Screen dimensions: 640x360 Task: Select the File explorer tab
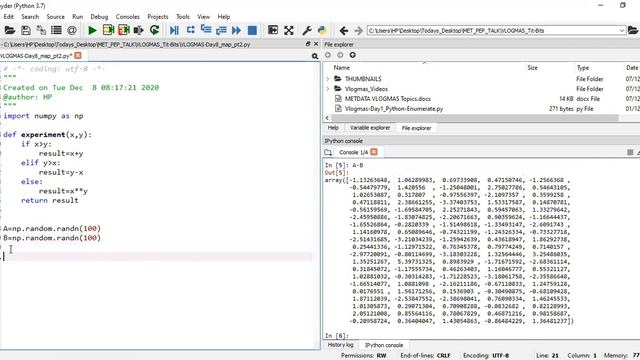point(416,128)
